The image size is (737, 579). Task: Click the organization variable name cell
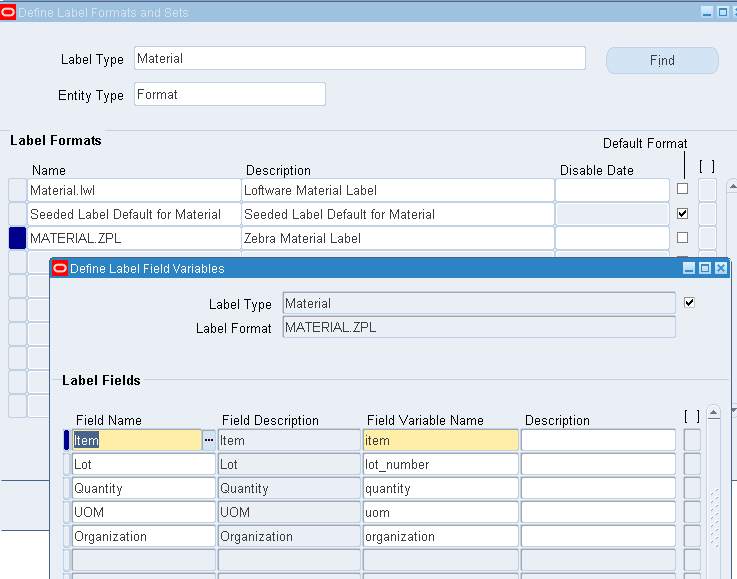pos(440,536)
